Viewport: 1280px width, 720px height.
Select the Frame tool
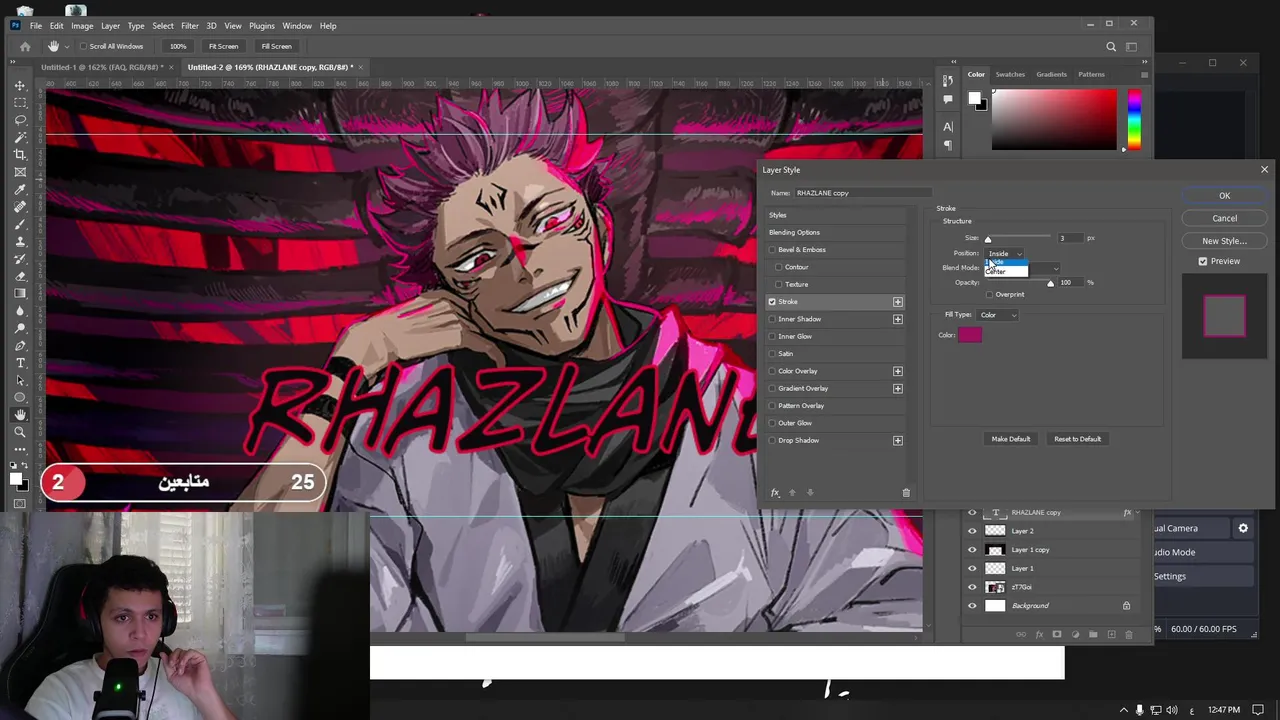[x=20, y=172]
